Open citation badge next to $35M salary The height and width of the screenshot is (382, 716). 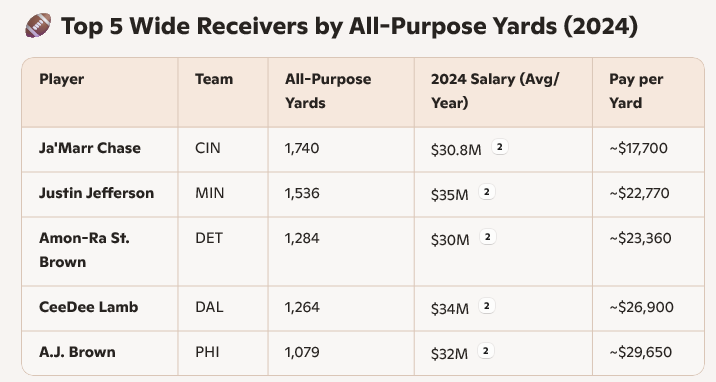(487, 192)
